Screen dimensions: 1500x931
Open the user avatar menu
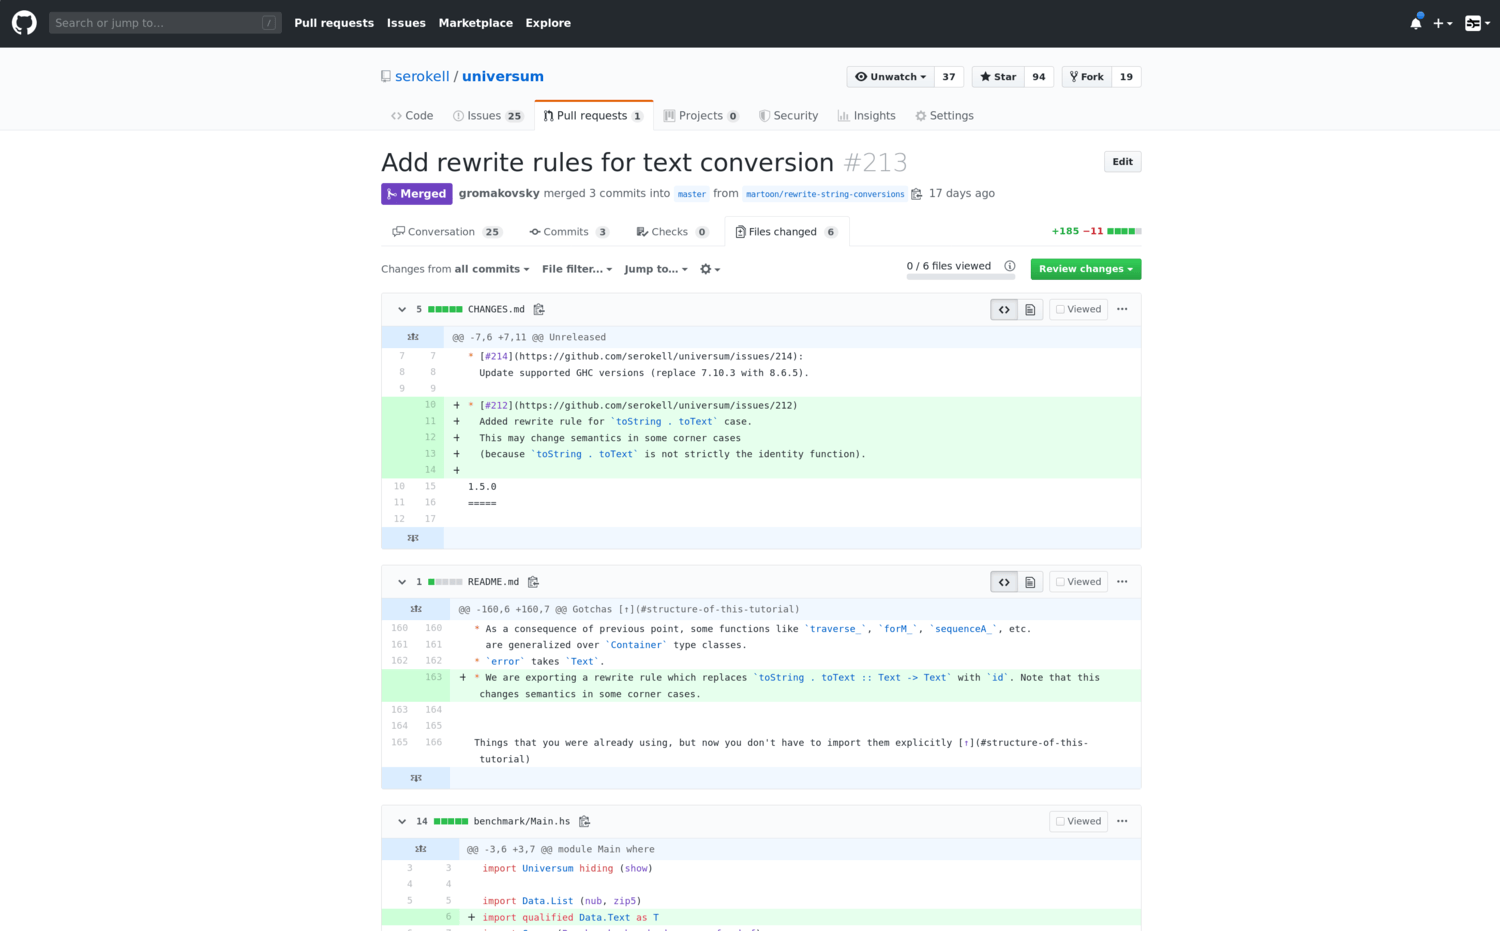click(x=1477, y=23)
